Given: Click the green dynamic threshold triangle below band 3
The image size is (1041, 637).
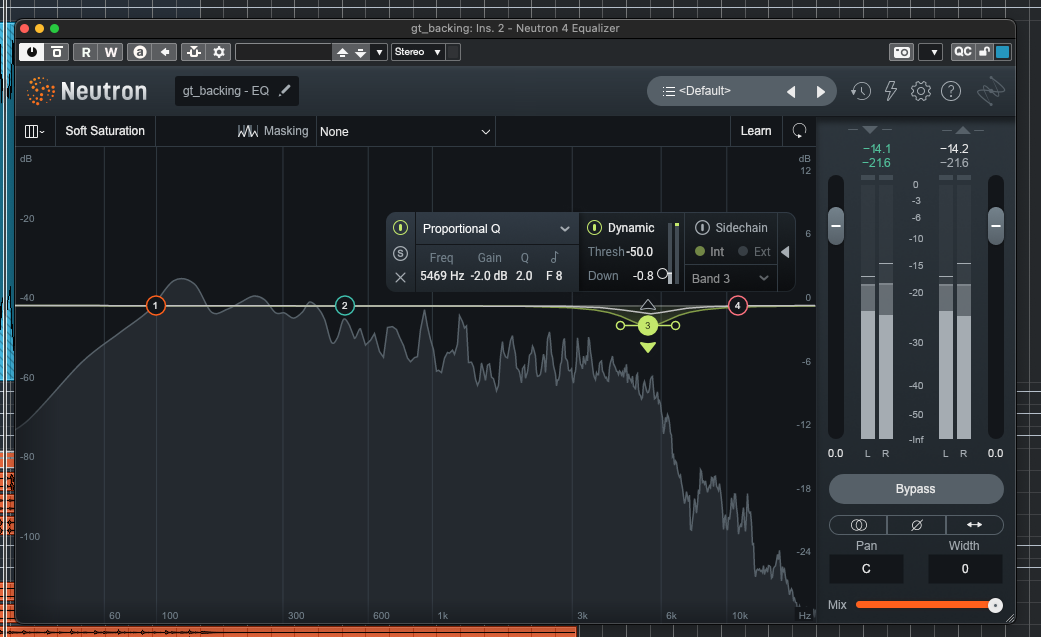Looking at the screenshot, I should tap(648, 347).
